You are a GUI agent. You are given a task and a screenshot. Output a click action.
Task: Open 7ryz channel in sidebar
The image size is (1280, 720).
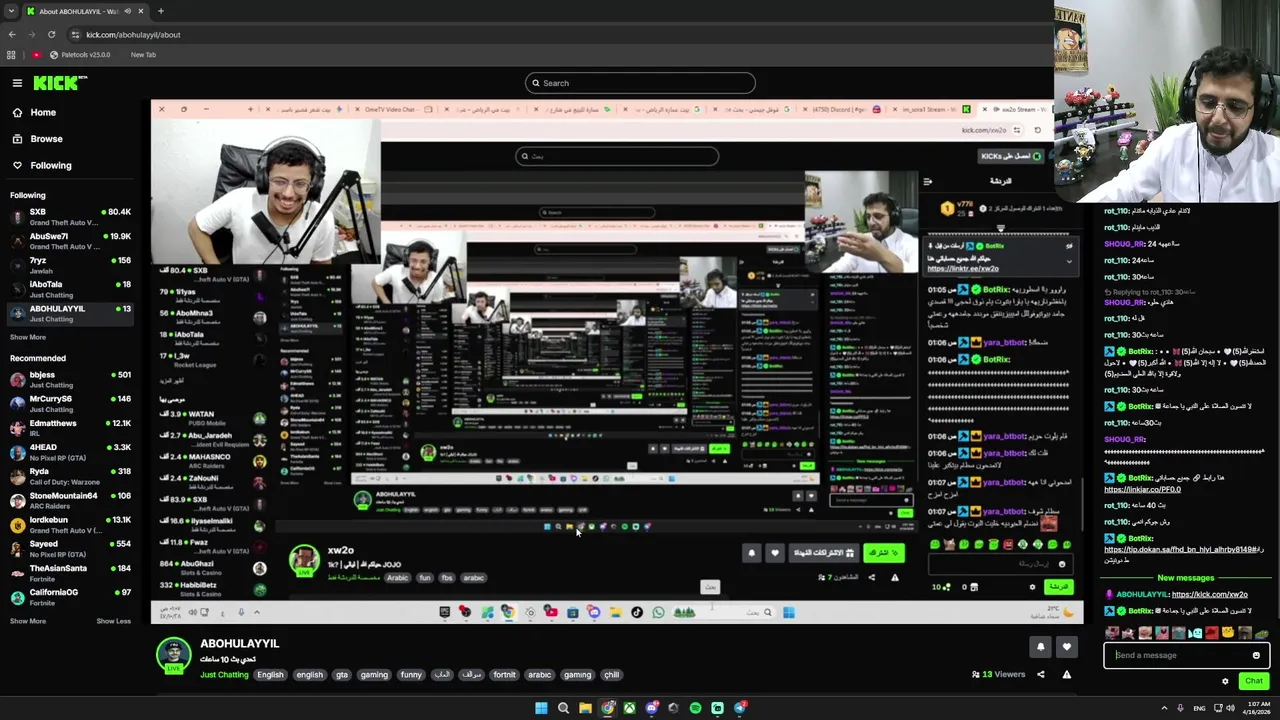pyautogui.click(x=70, y=265)
